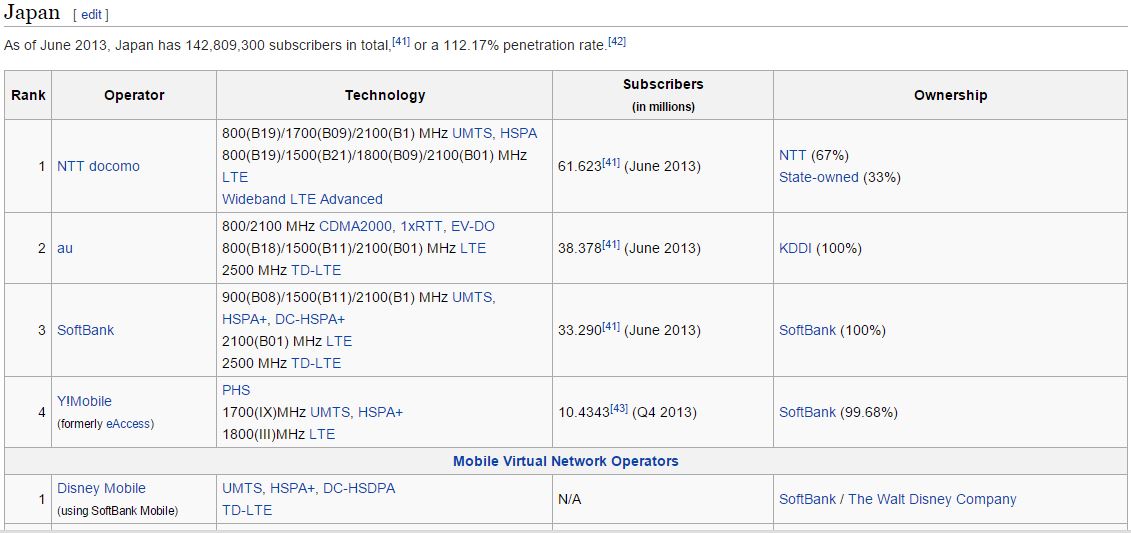This screenshot has width=1131, height=533.
Task: Click '(Q4 2013)' text in Y!Mobile row
Action: 664,413
